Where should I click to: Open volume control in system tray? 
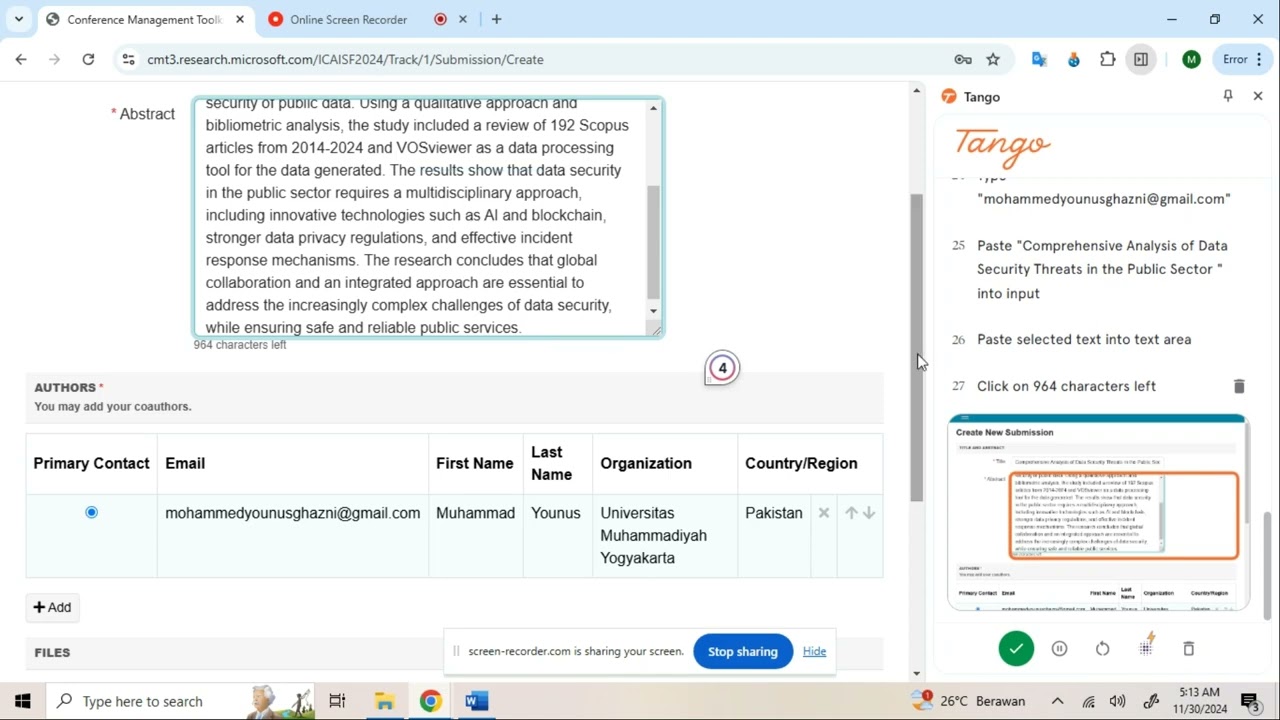pyautogui.click(x=1118, y=701)
